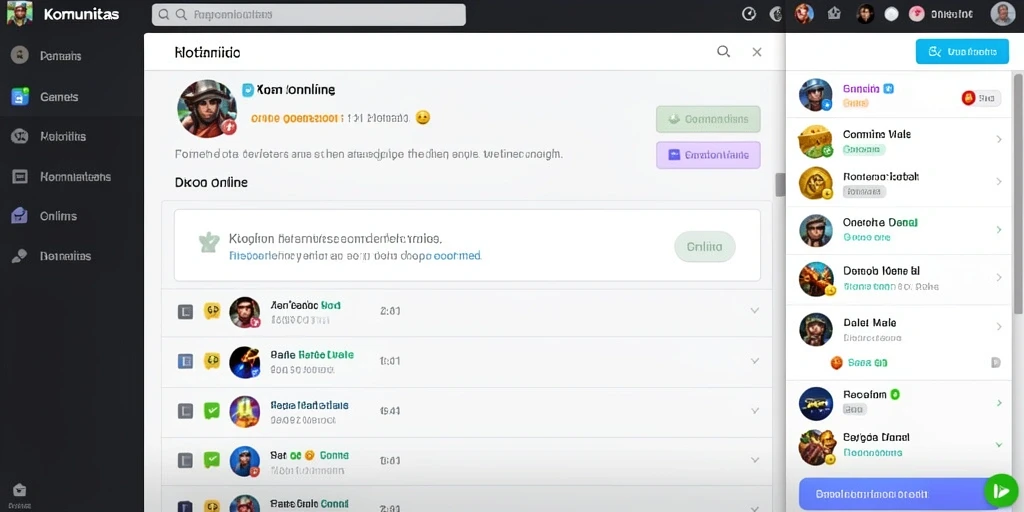Click the Onerohe Denal avatar
Image resolution: width=1024 pixels, height=512 pixels.
click(x=816, y=231)
